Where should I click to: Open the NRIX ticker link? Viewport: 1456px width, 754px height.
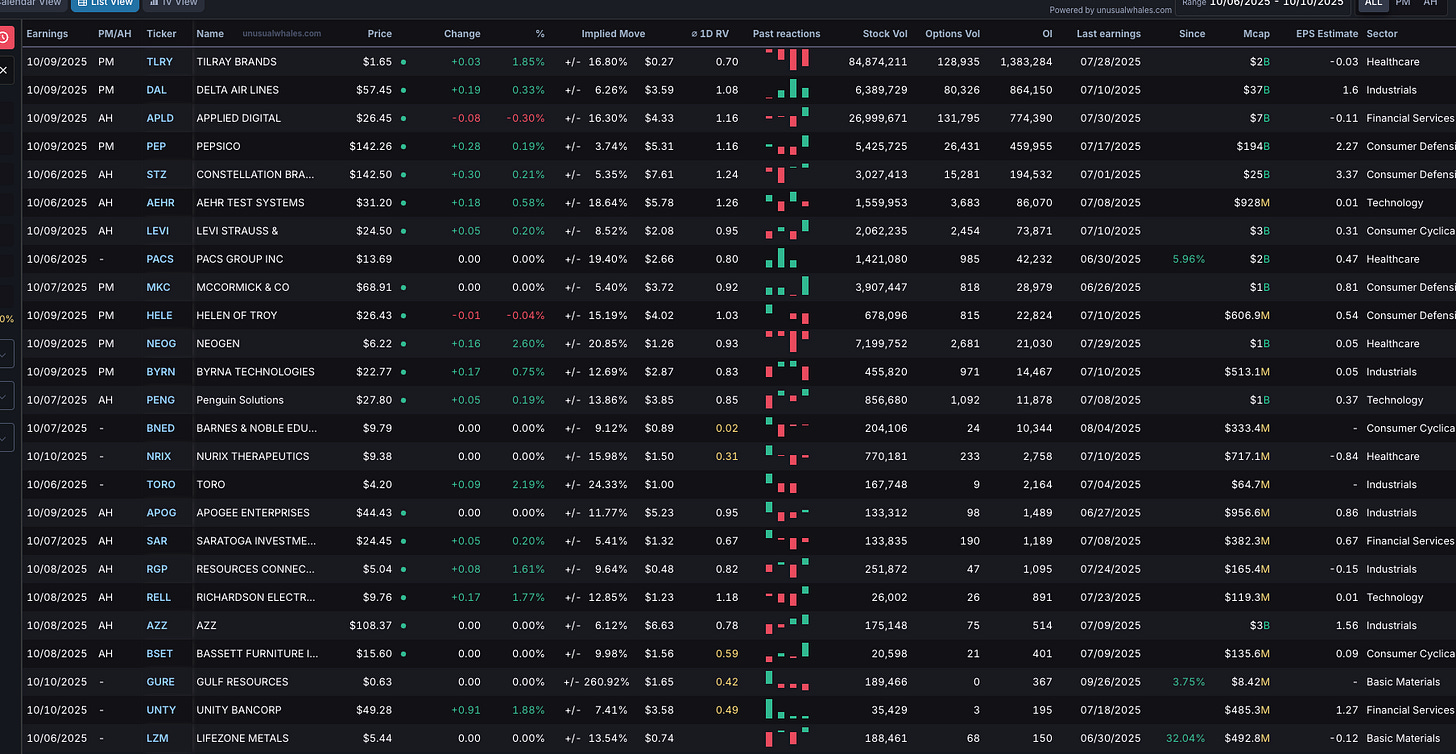158,456
